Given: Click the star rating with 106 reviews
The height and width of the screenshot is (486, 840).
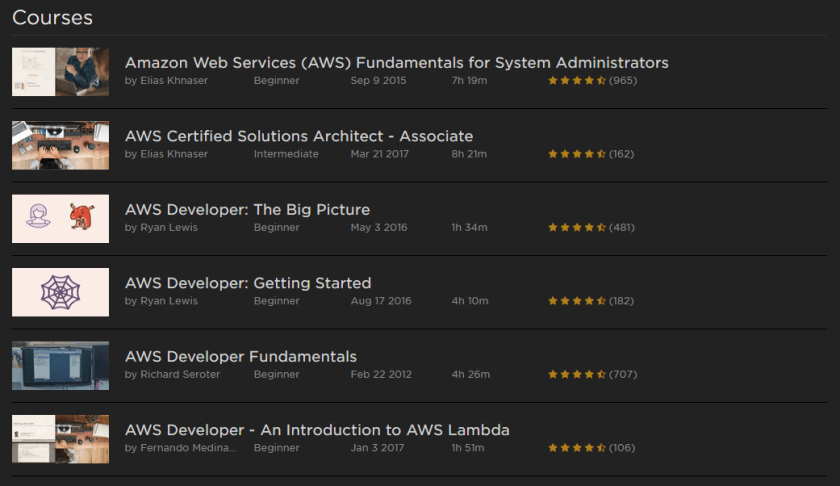Looking at the screenshot, I should pos(577,448).
